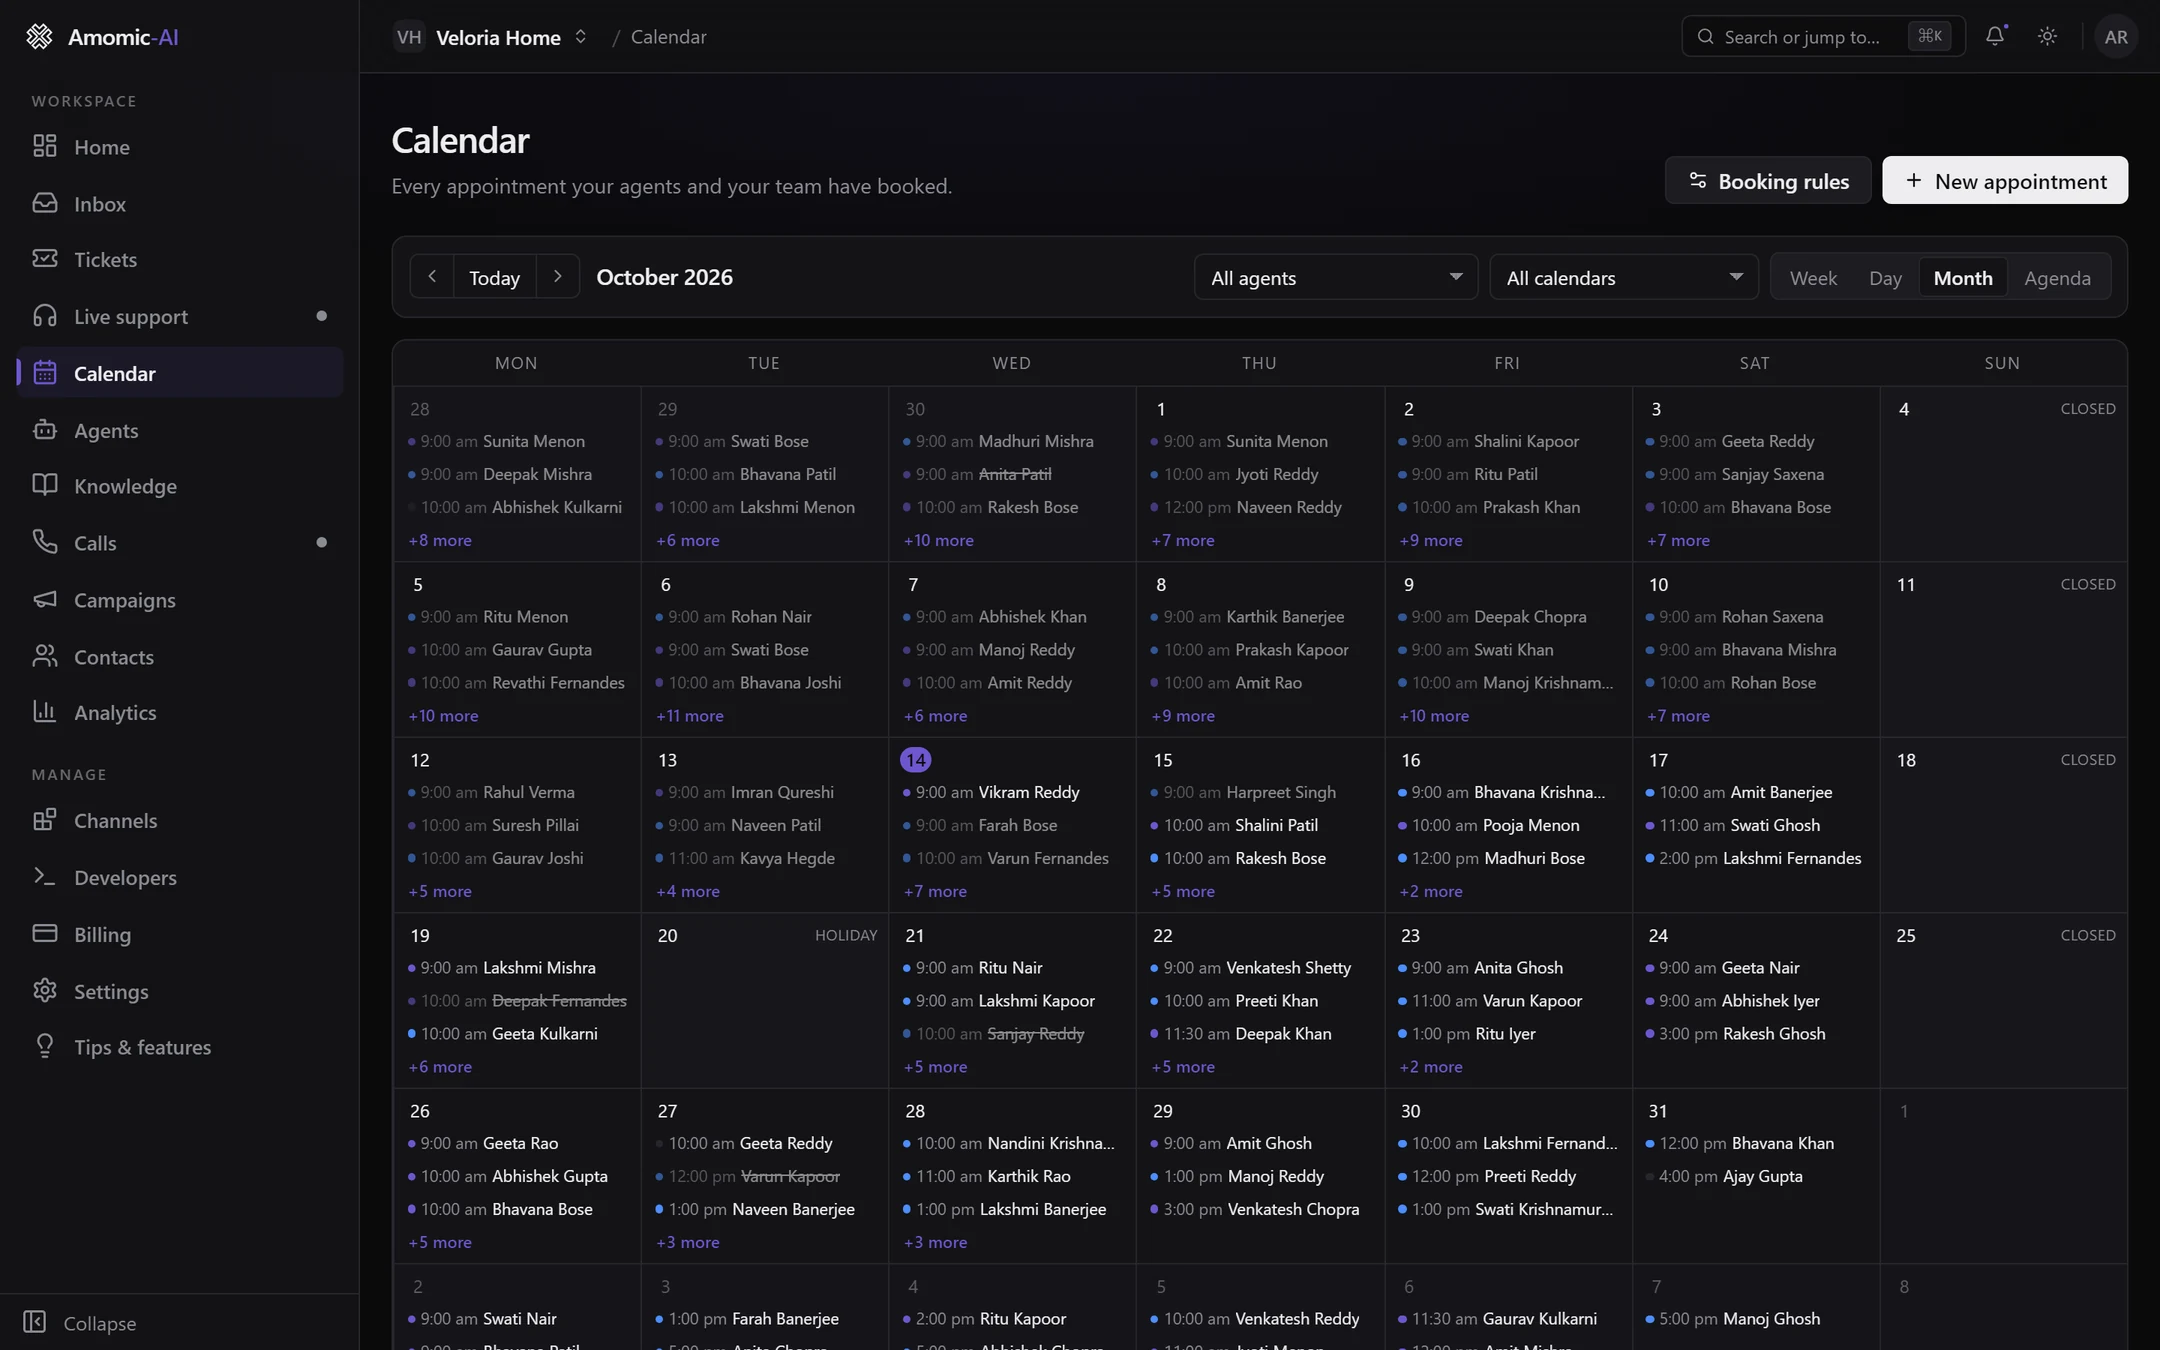
Task: Expand Veloria Home workspace switcher
Action: pos(490,37)
